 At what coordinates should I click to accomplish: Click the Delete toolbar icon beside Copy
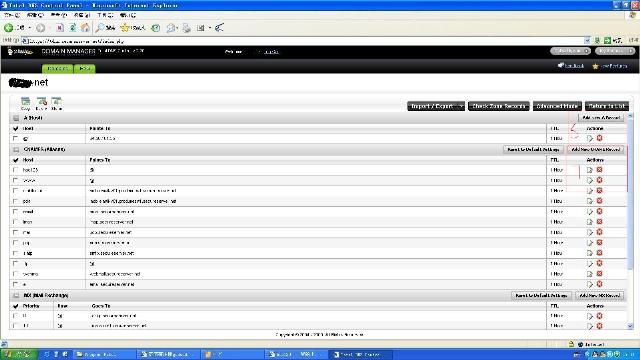41,102
